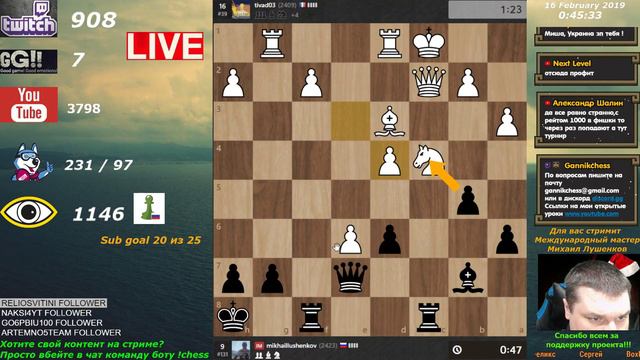
Task: Click the YouTube logo
Action: 29,104
